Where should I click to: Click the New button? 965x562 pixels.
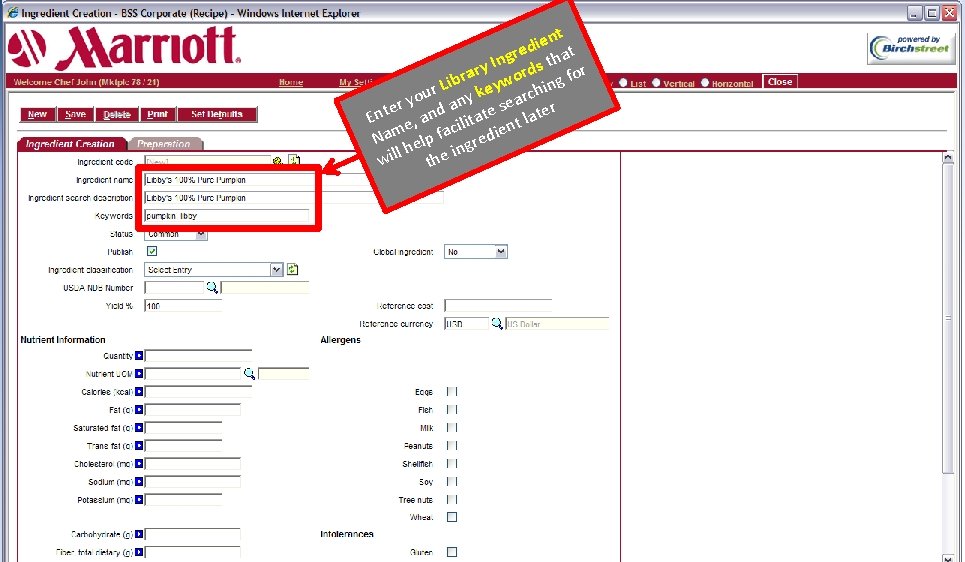(38, 114)
